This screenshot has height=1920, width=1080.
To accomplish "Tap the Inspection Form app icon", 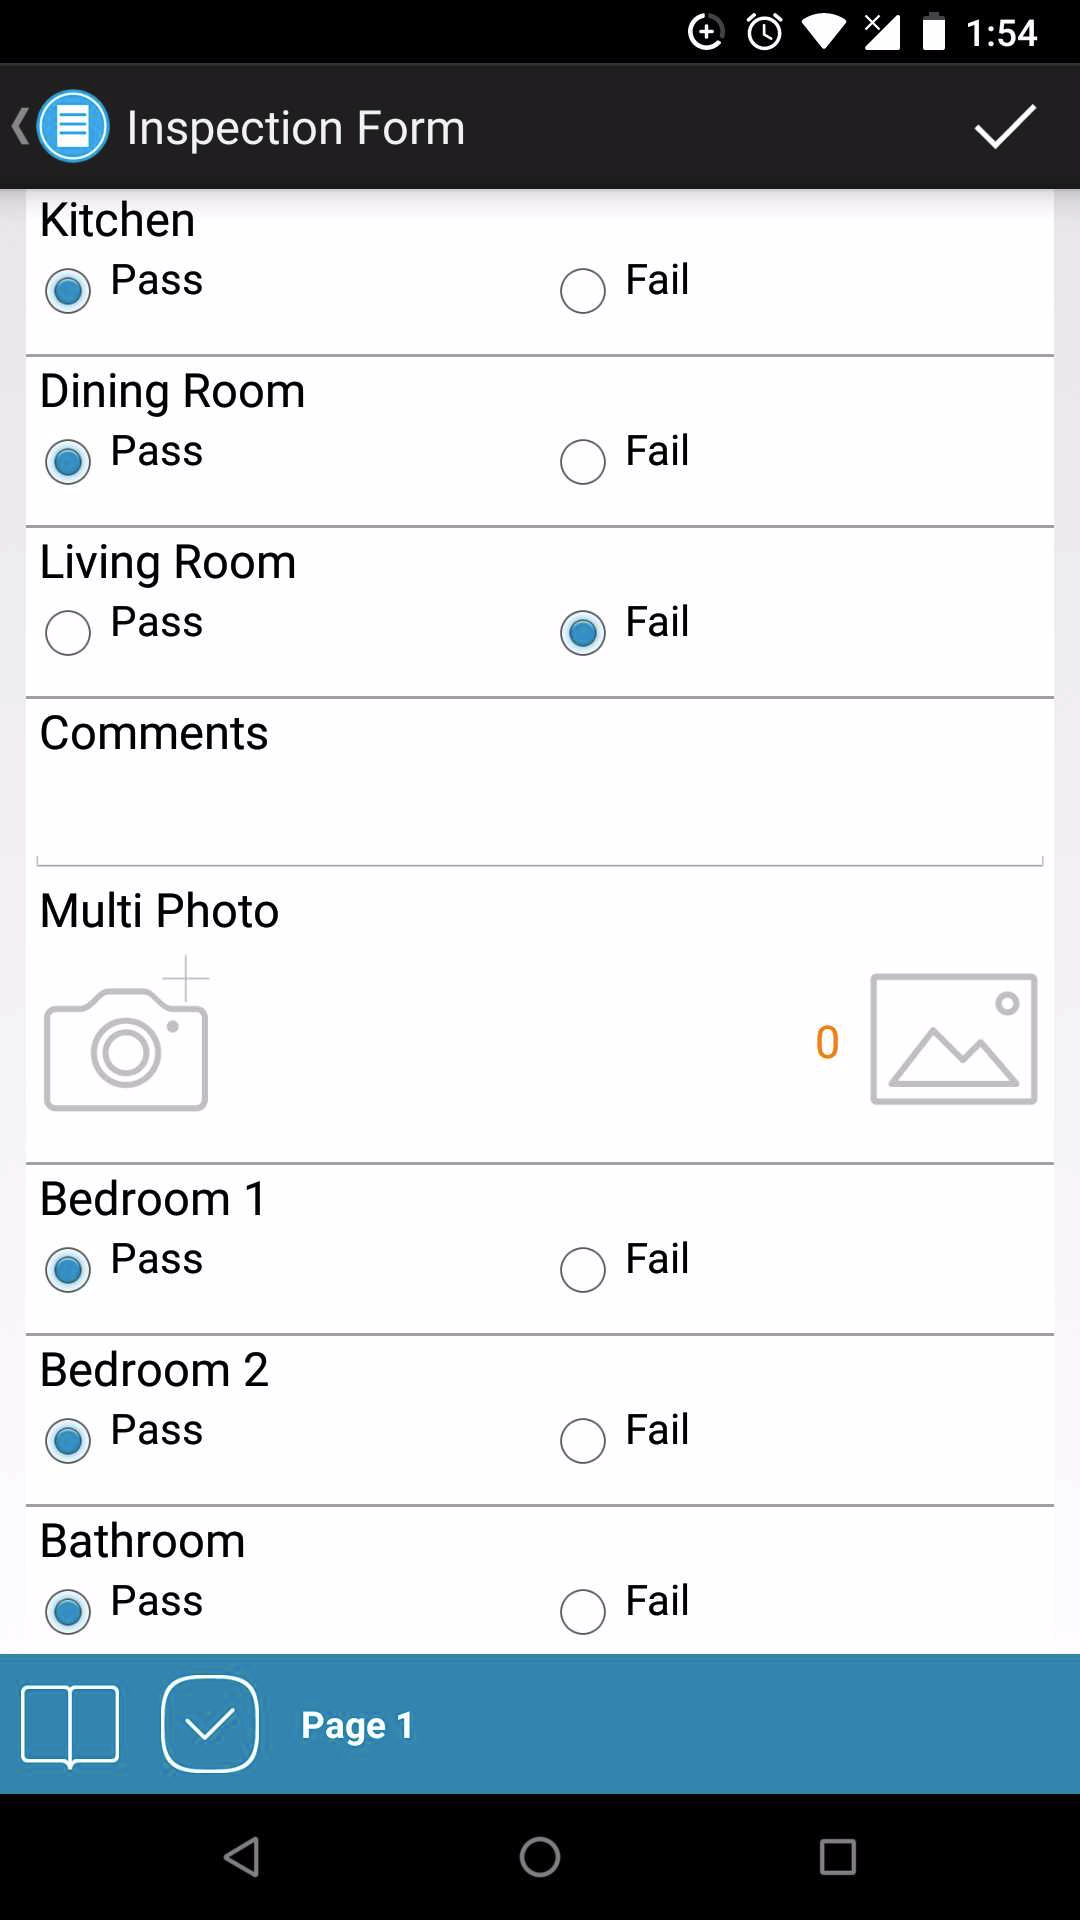I will [72, 127].
